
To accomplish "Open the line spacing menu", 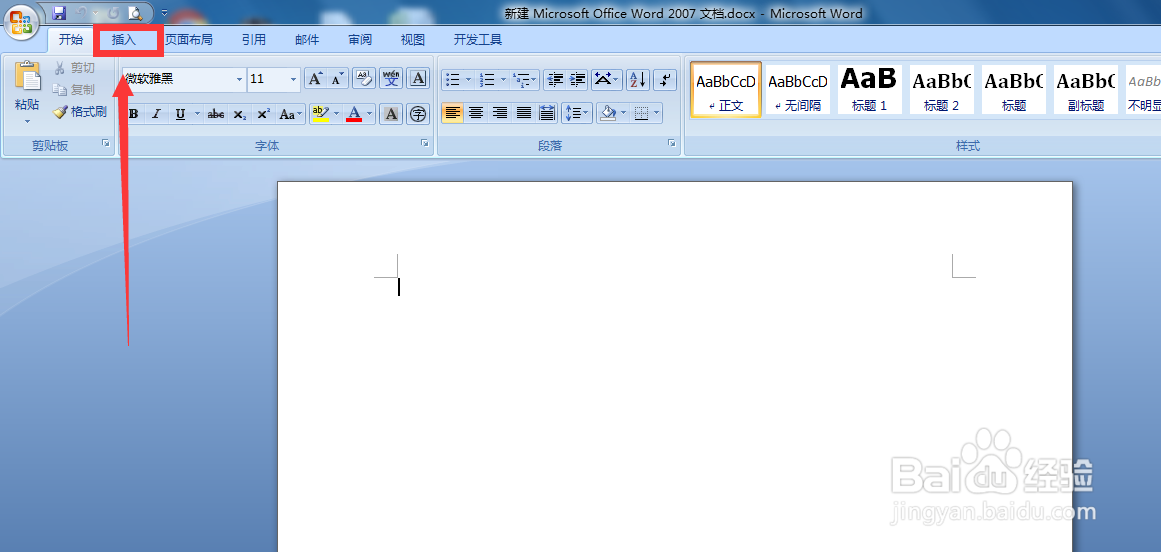I will pyautogui.click(x=577, y=113).
